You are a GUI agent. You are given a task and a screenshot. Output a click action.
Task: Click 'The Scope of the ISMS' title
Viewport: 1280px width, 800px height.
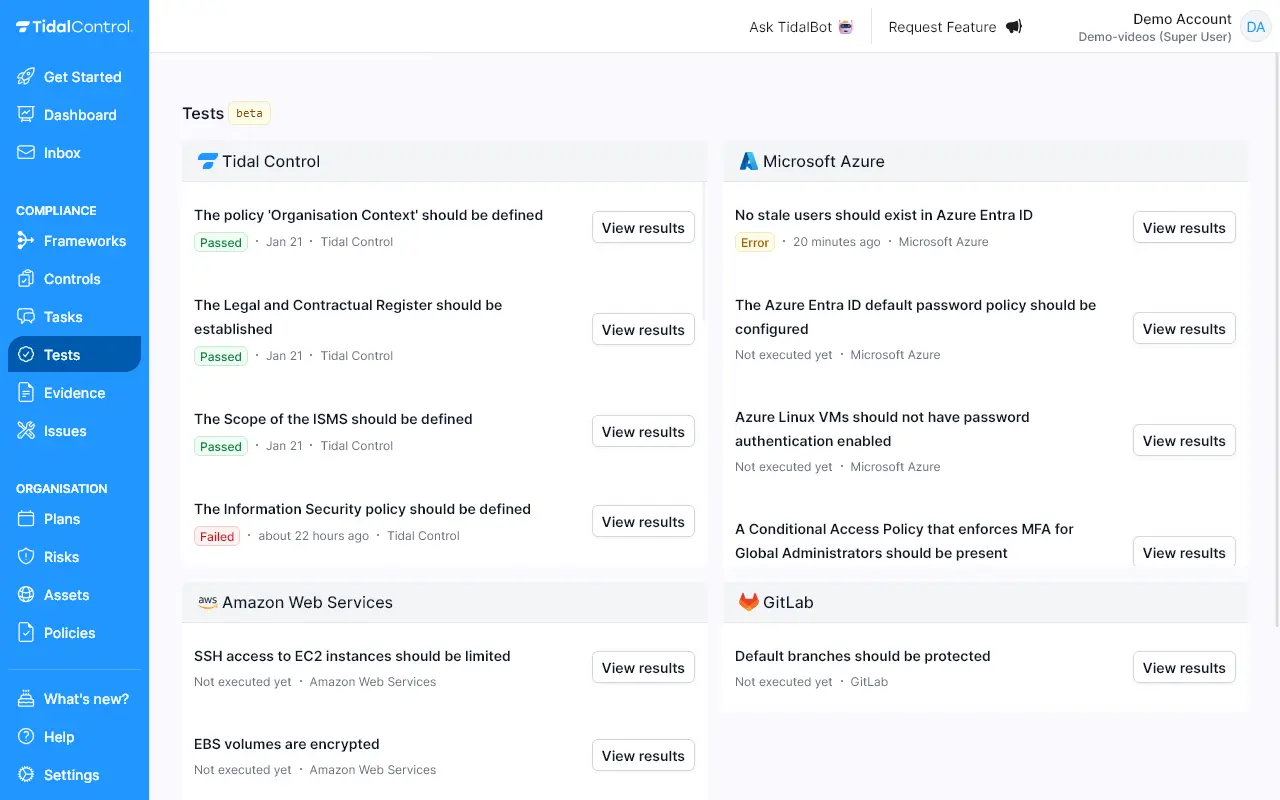pyautogui.click(x=333, y=419)
